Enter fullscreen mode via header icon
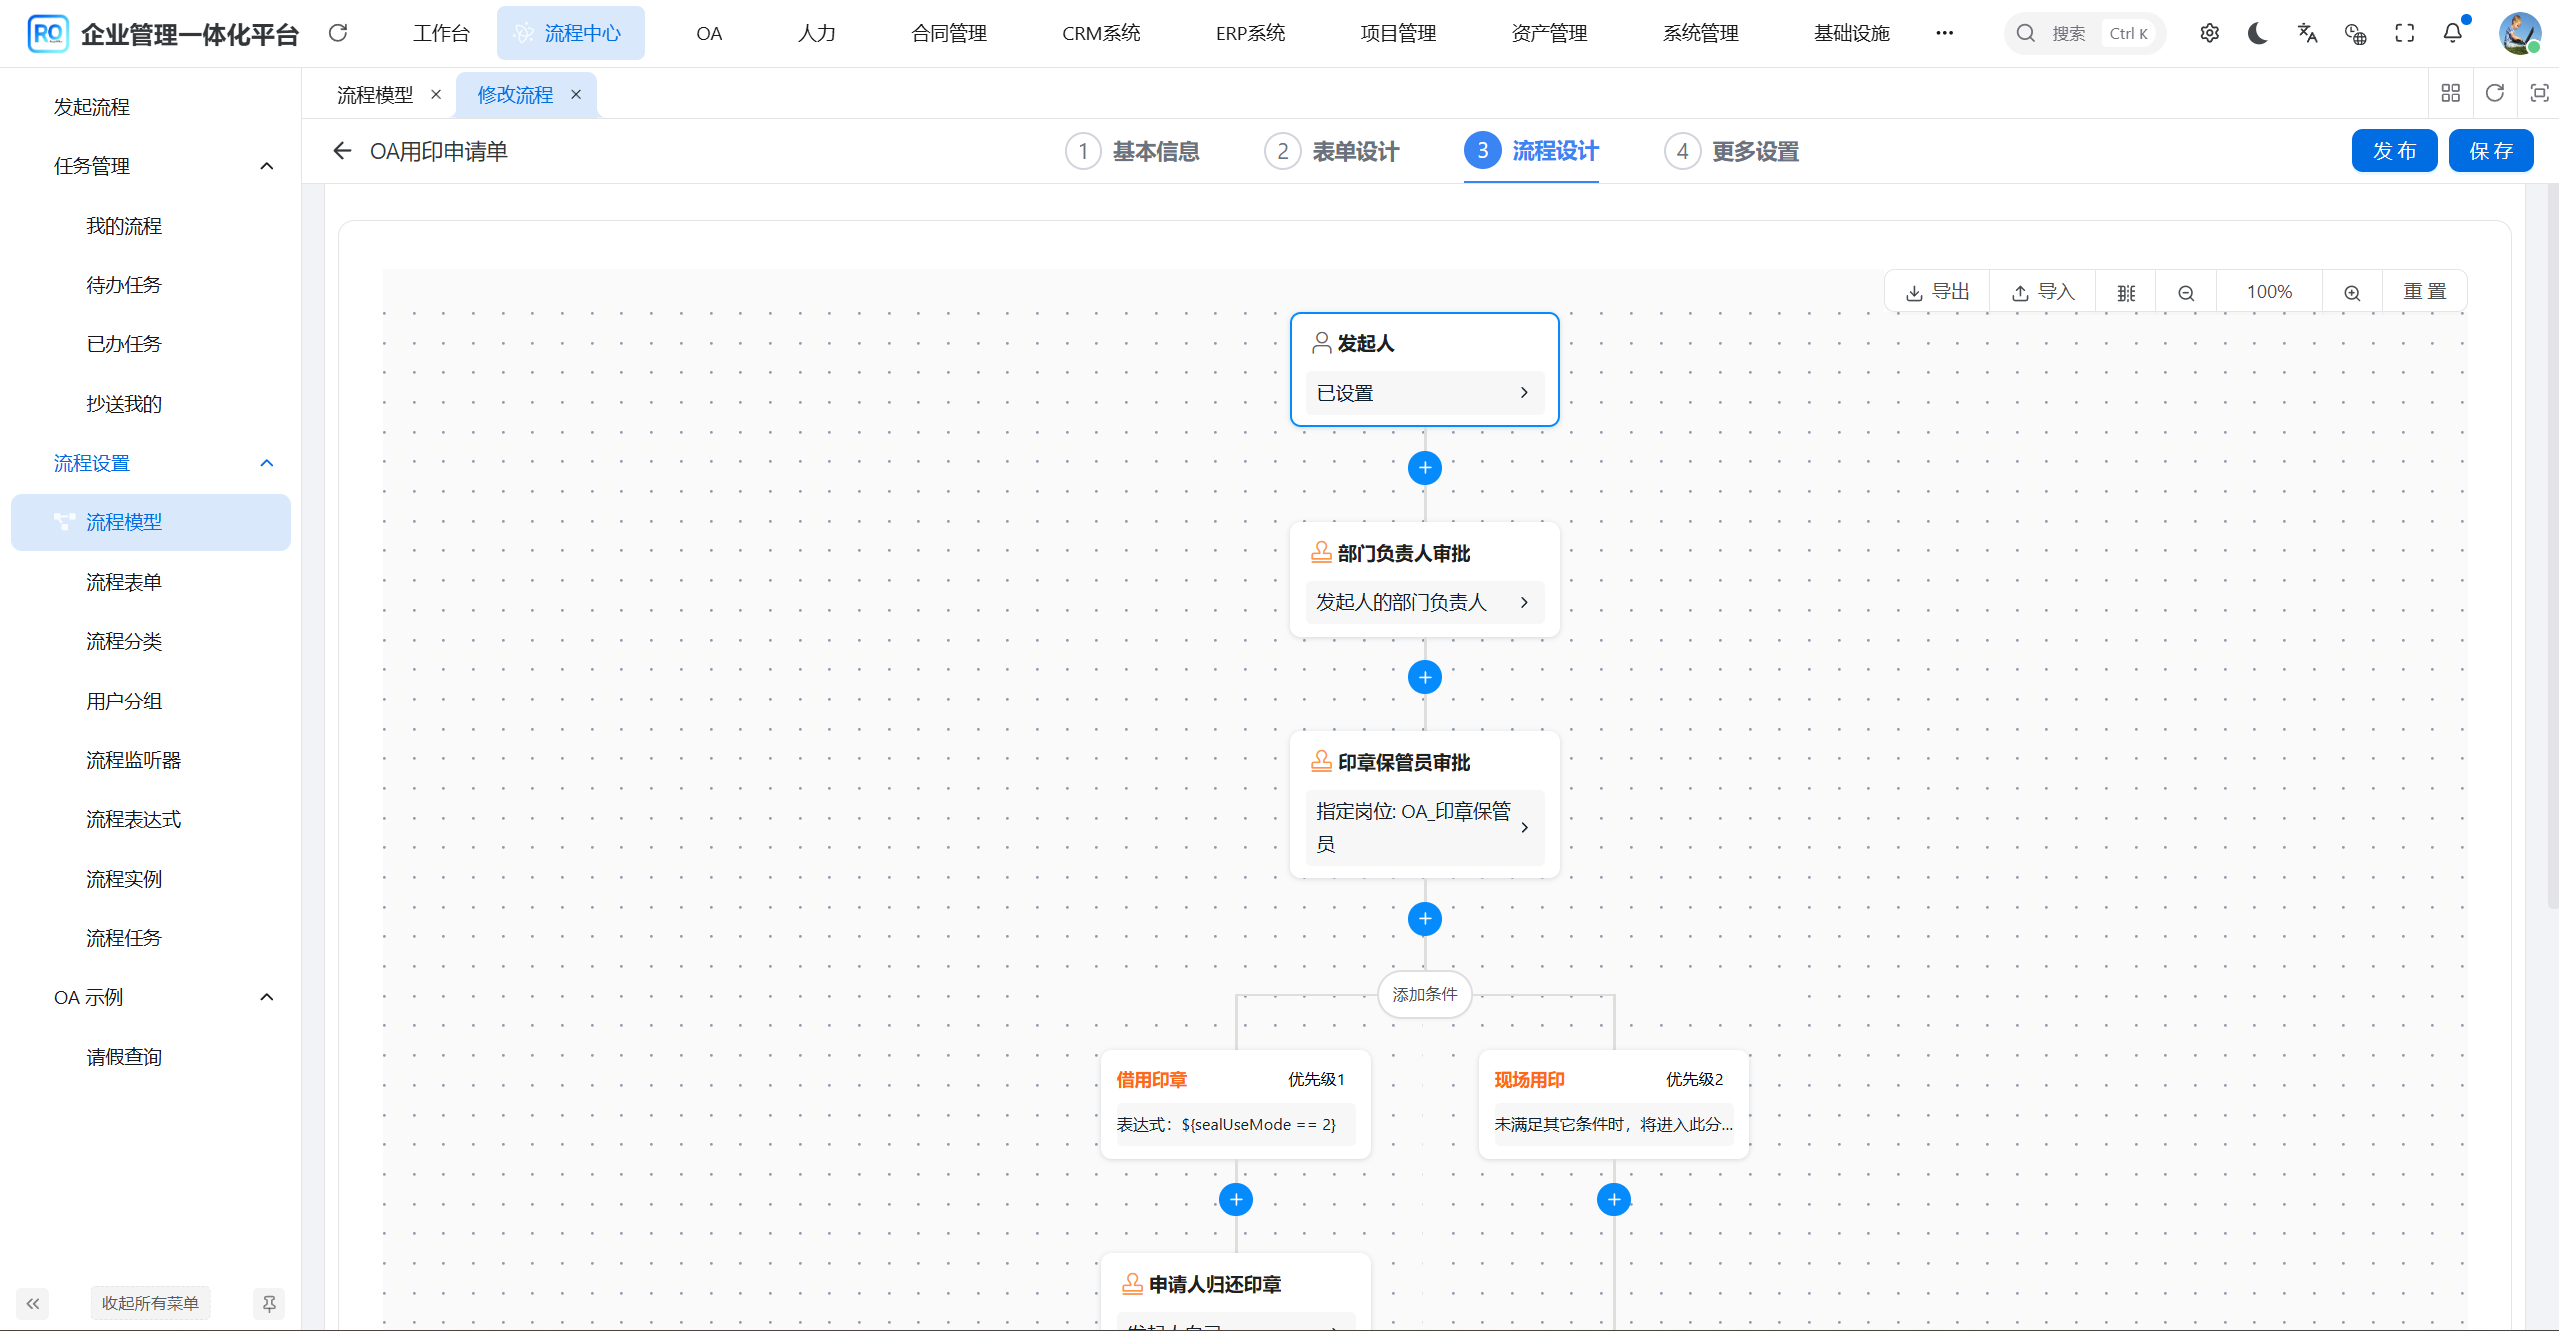 pos(2404,33)
